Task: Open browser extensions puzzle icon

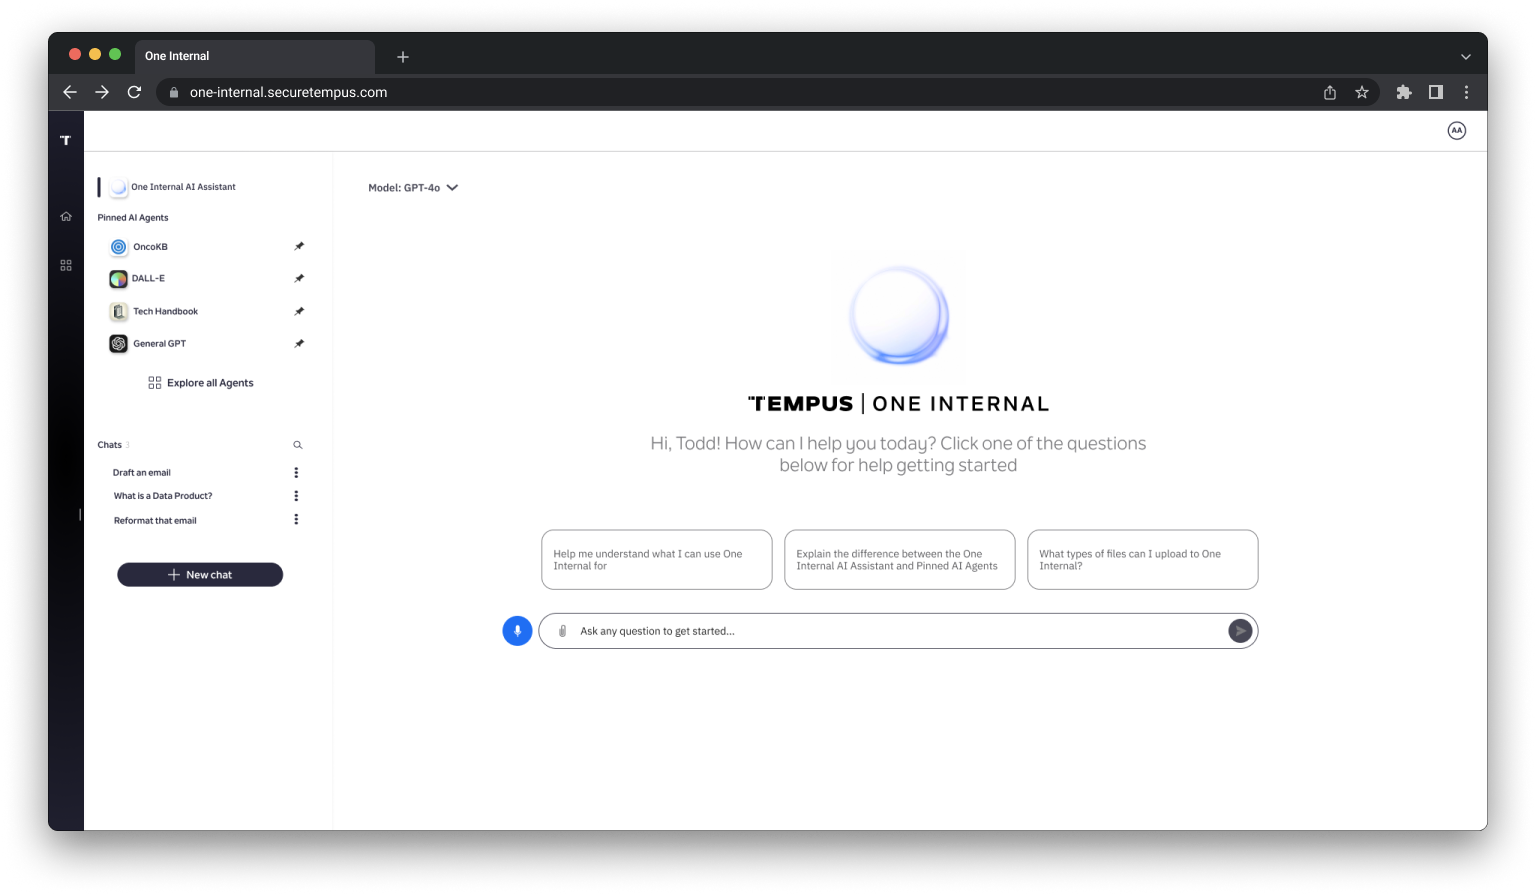Action: click(x=1404, y=92)
